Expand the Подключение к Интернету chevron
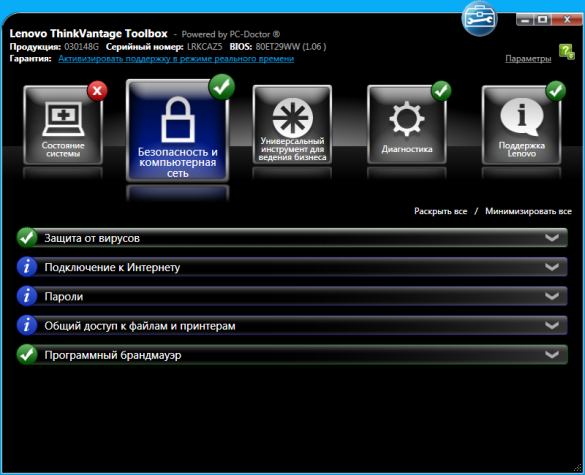 [x=552, y=267]
